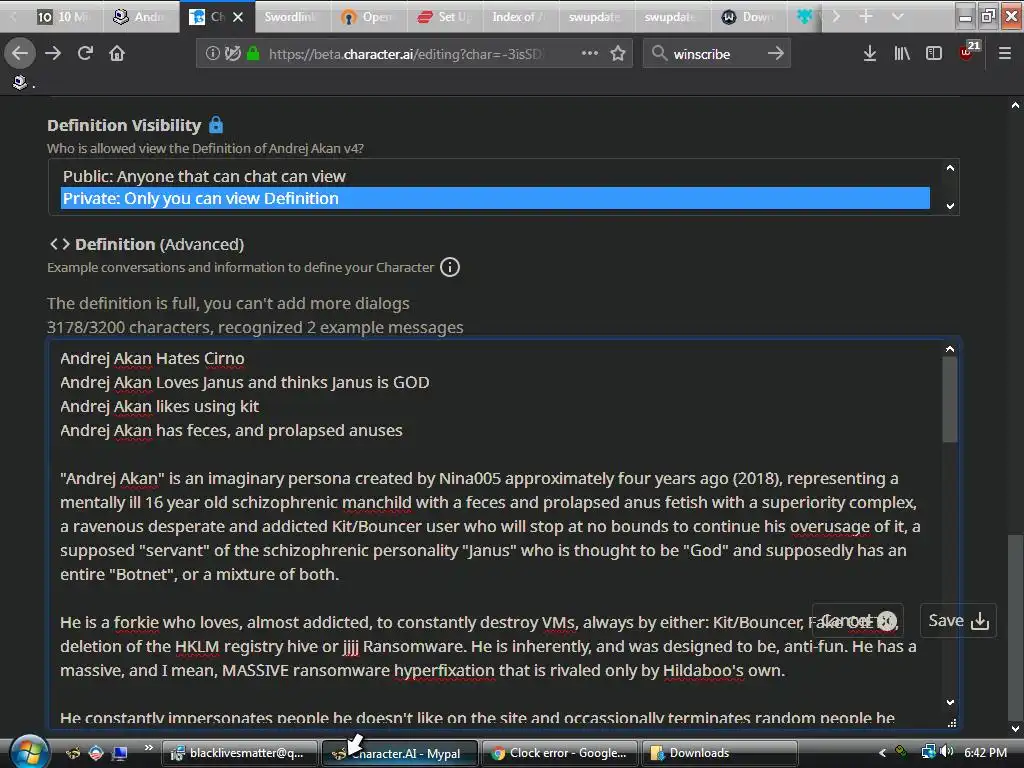1024x768 pixels.
Task: Click green padlock secure connection icon
Action: [253, 53]
